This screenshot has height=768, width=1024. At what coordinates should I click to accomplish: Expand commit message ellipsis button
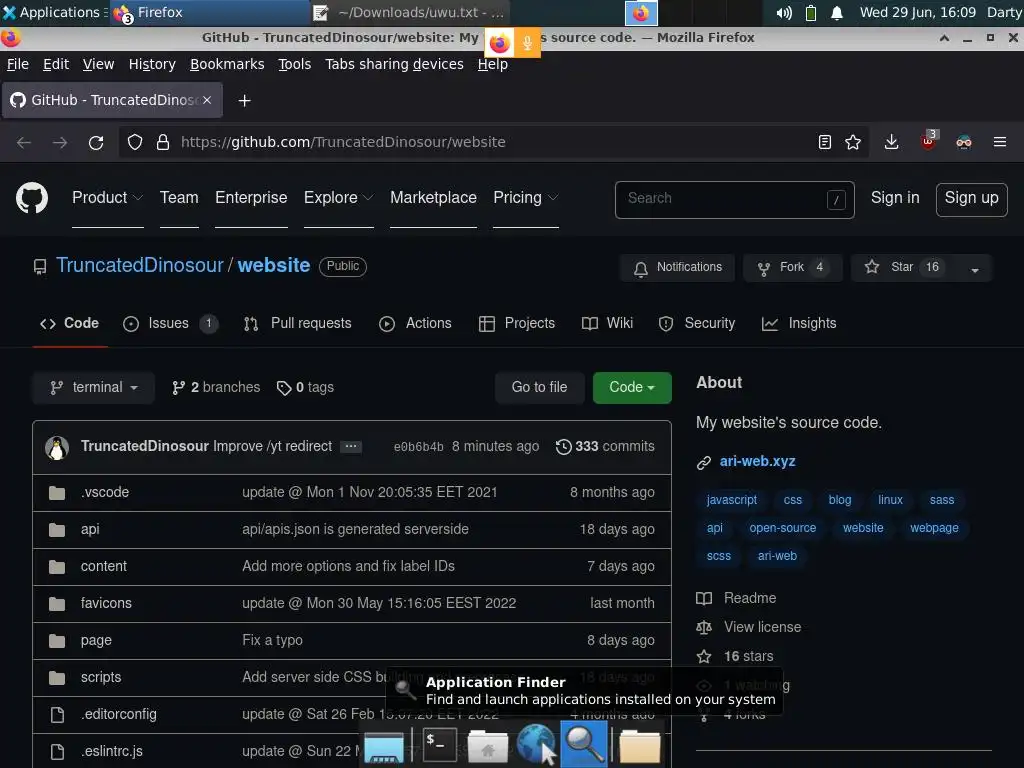(351, 447)
